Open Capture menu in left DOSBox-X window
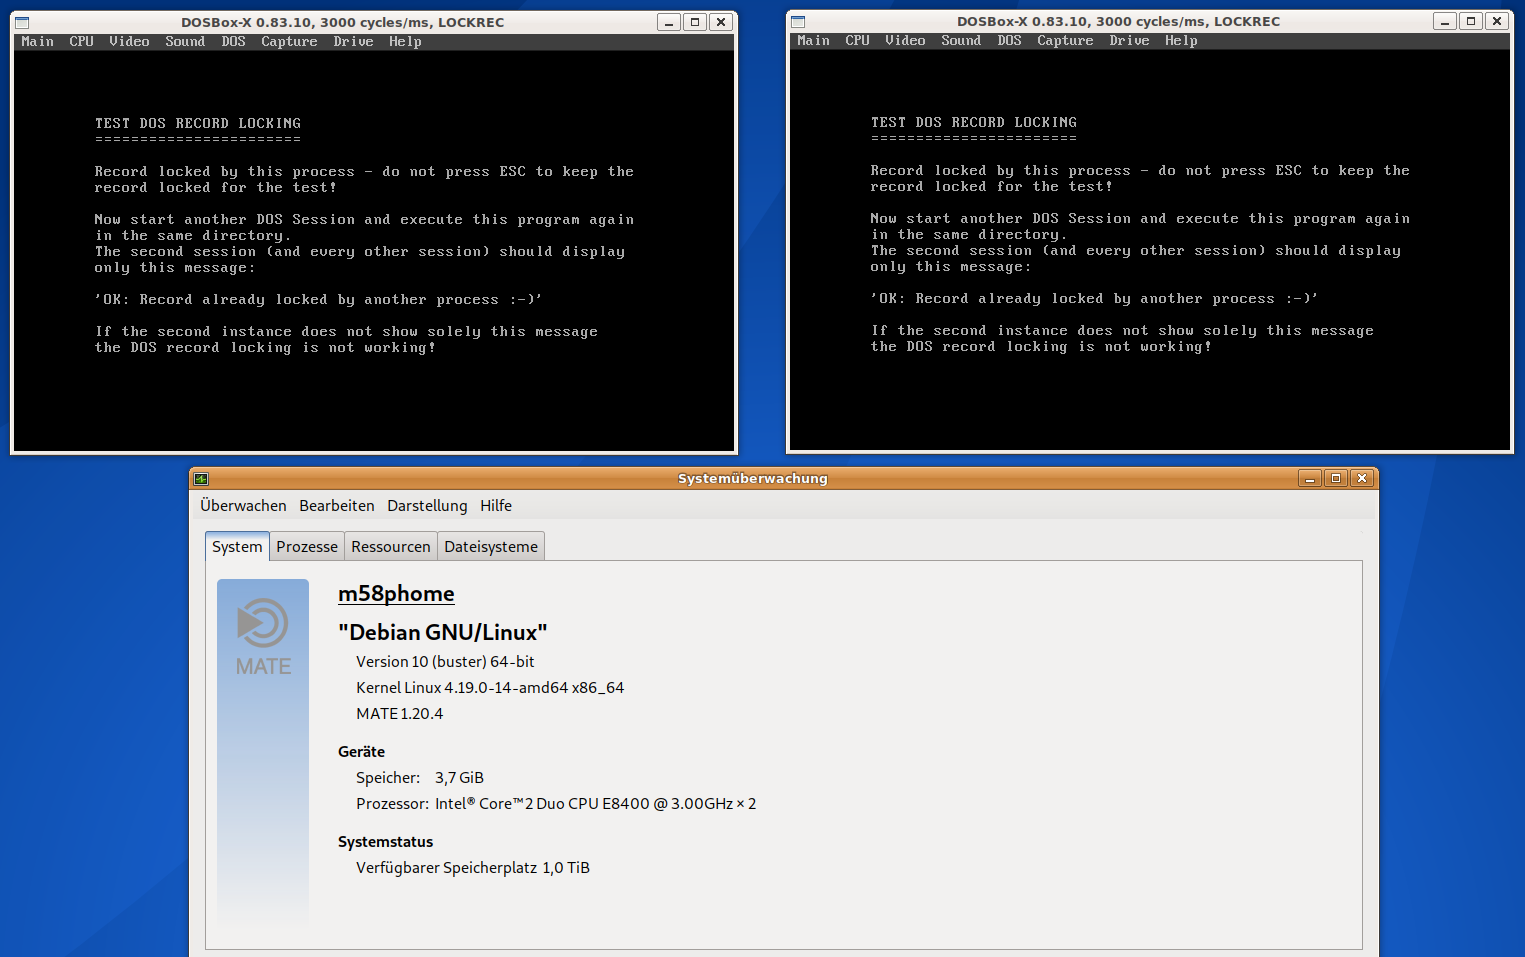Image resolution: width=1525 pixels, height=957 pixels. (290, 42)
